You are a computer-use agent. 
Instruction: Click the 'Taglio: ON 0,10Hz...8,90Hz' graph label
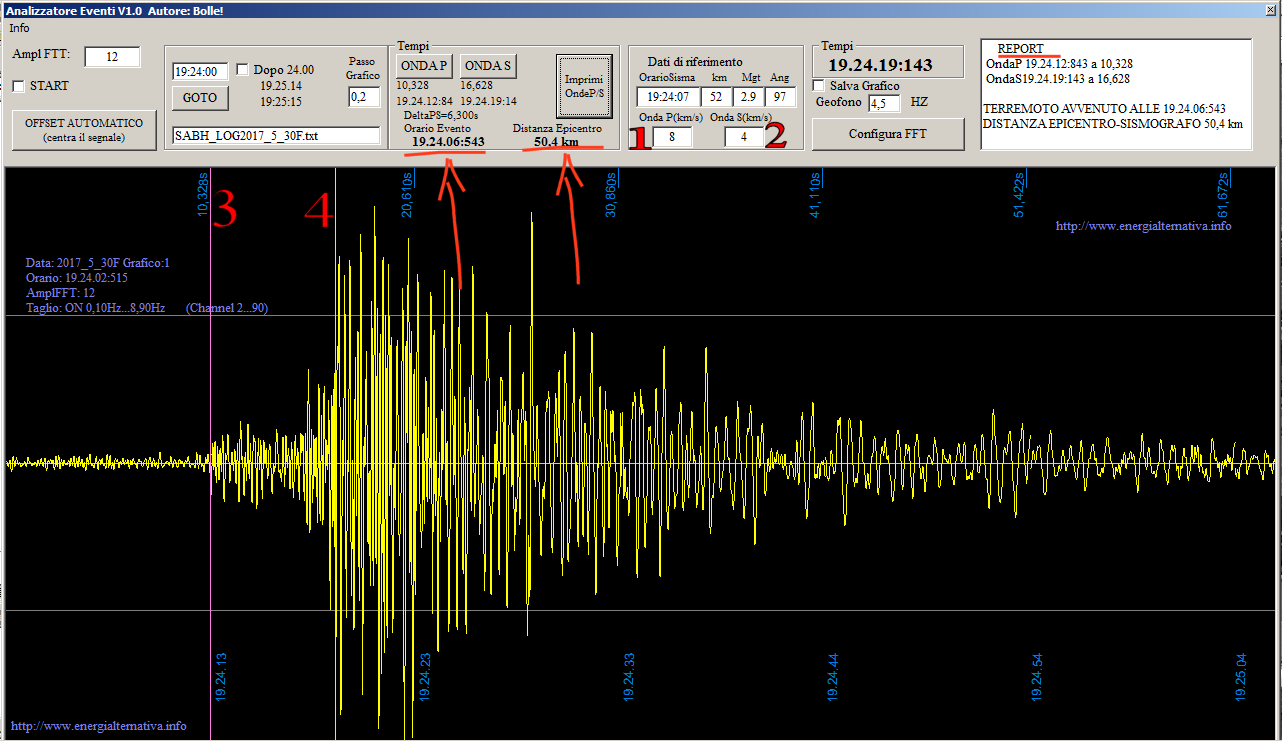pyautogui.click(x=96, y=308)
